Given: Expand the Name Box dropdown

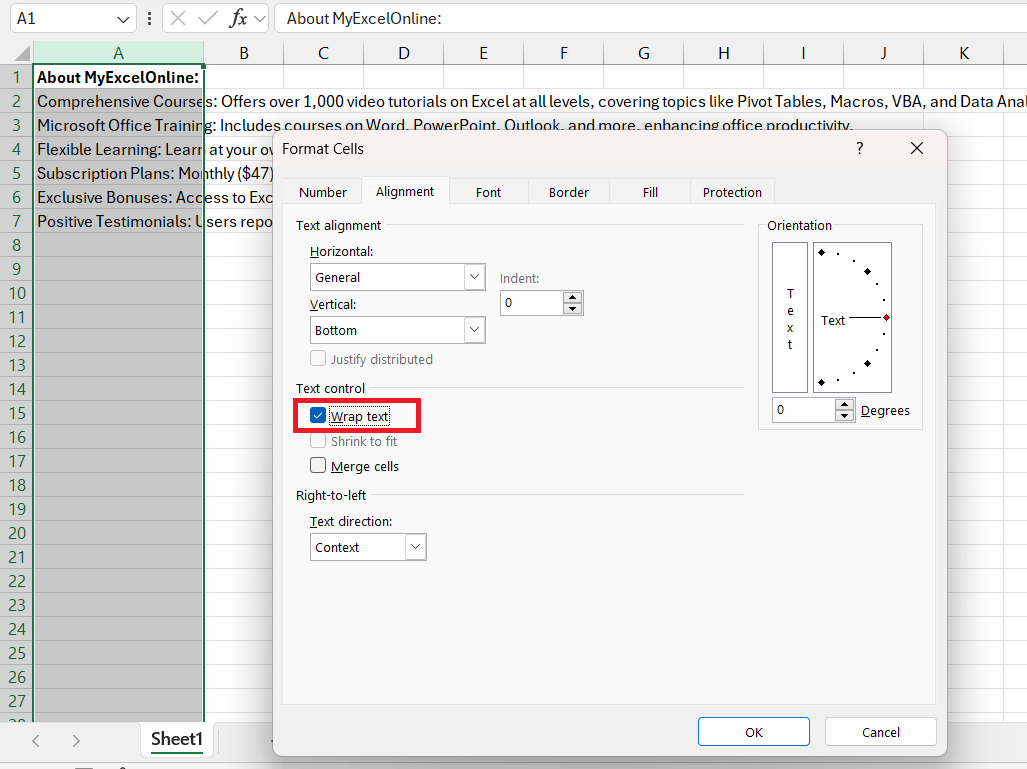Looking at the screenshot, I should [x=122, y=19].
